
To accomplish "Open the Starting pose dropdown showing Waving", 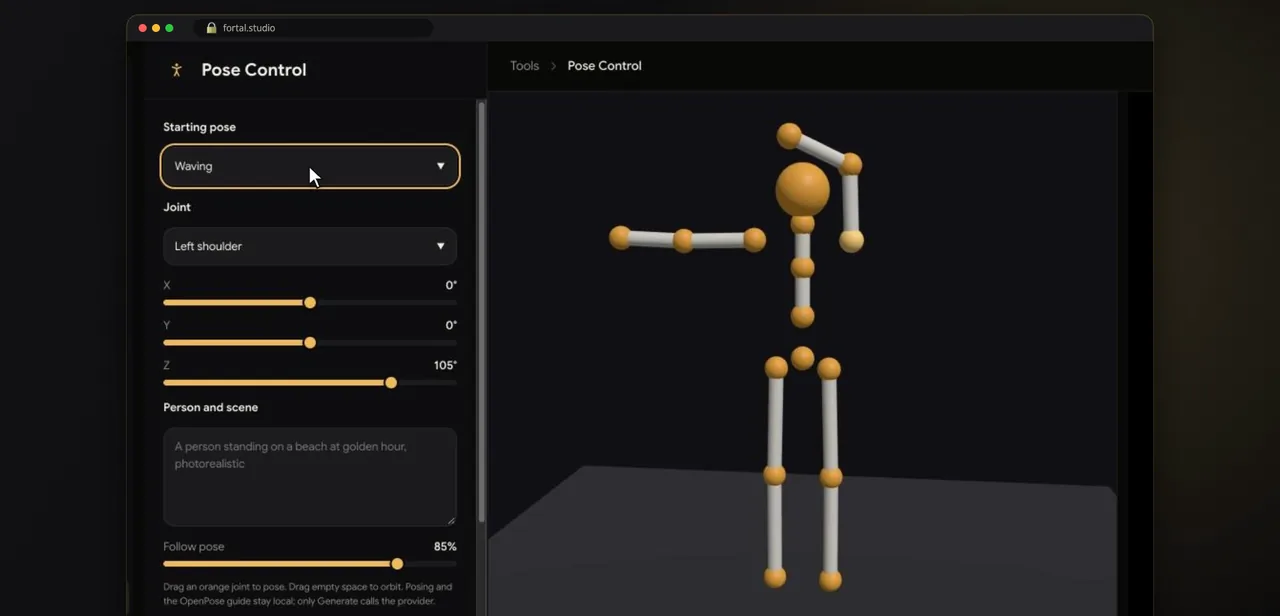I will (x=310, y=166).
